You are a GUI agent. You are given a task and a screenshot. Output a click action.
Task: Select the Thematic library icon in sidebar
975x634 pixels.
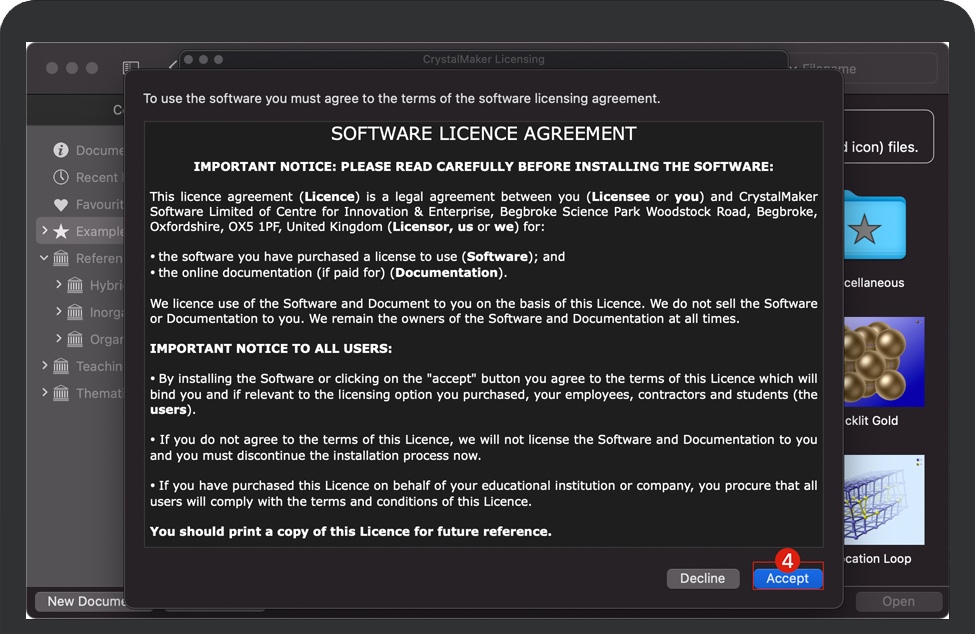tap(61, 393)
